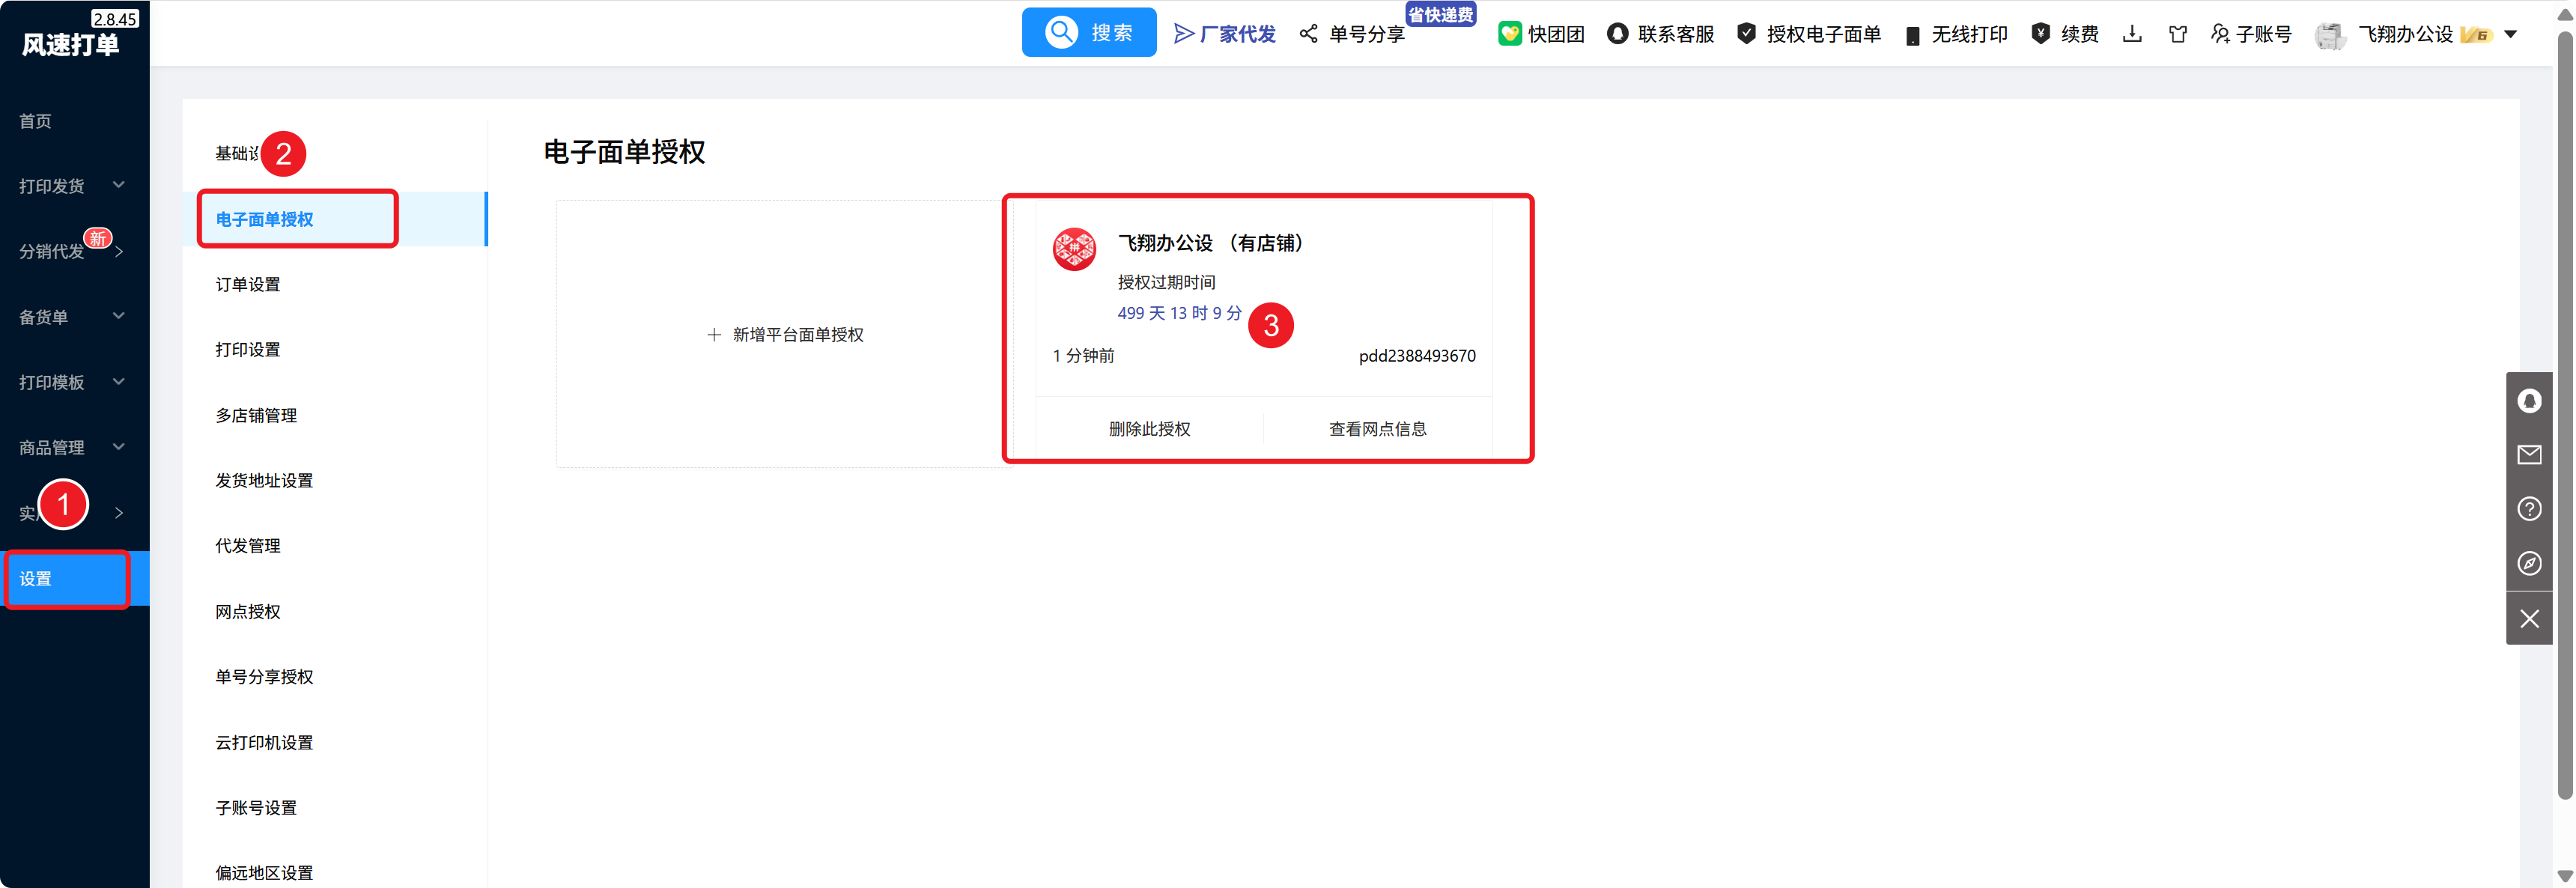Open account dropdown arrow near 飞翔办公设
The width and height of the screenshot is (2576, 888).
click(x=2510, y=34)
